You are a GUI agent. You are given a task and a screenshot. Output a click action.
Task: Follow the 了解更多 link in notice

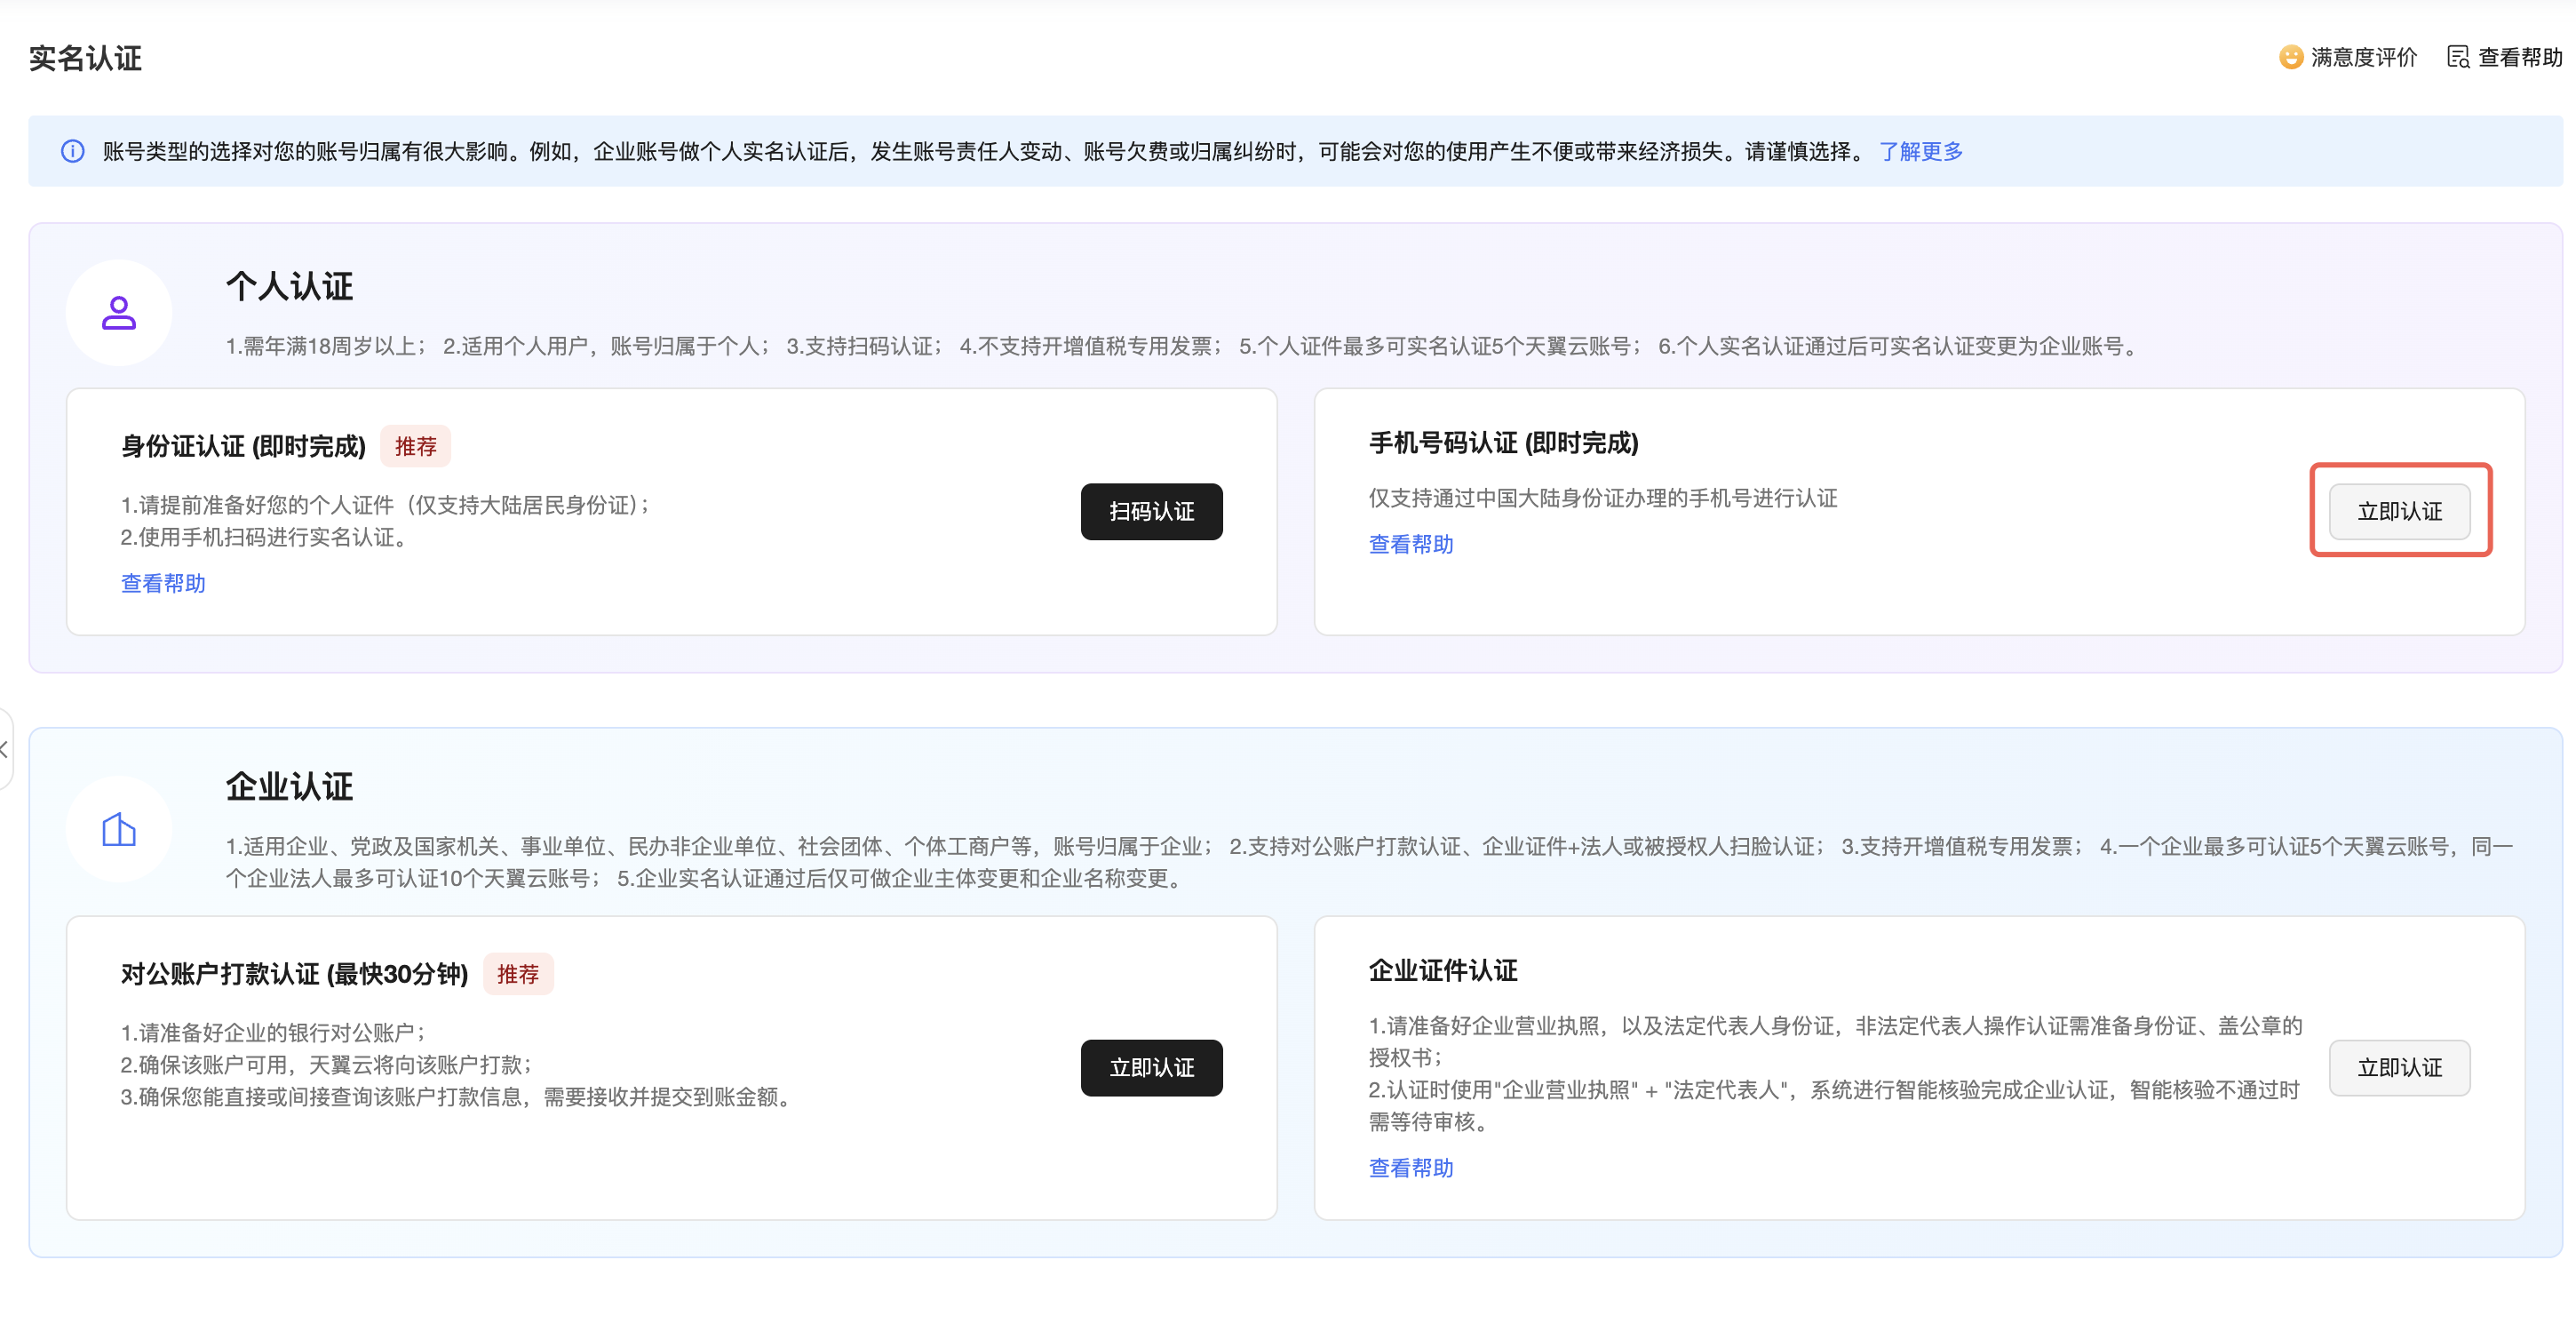click(x=1921, y=151)
